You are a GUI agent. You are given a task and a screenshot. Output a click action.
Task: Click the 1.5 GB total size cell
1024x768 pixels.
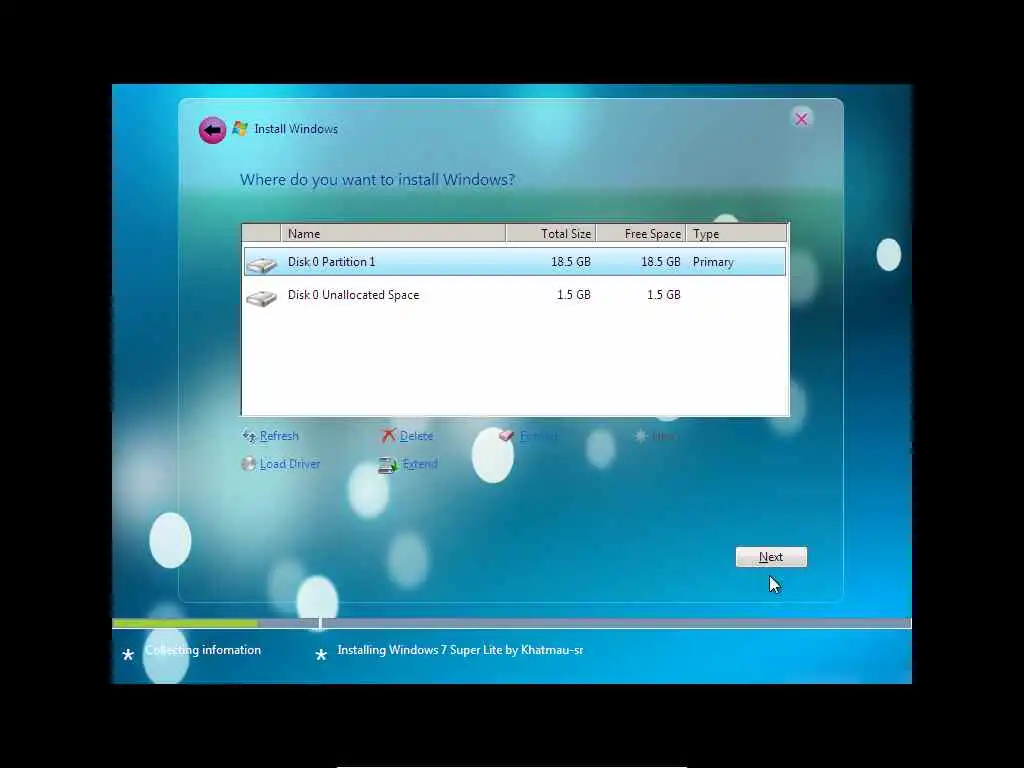click(574, 295)
